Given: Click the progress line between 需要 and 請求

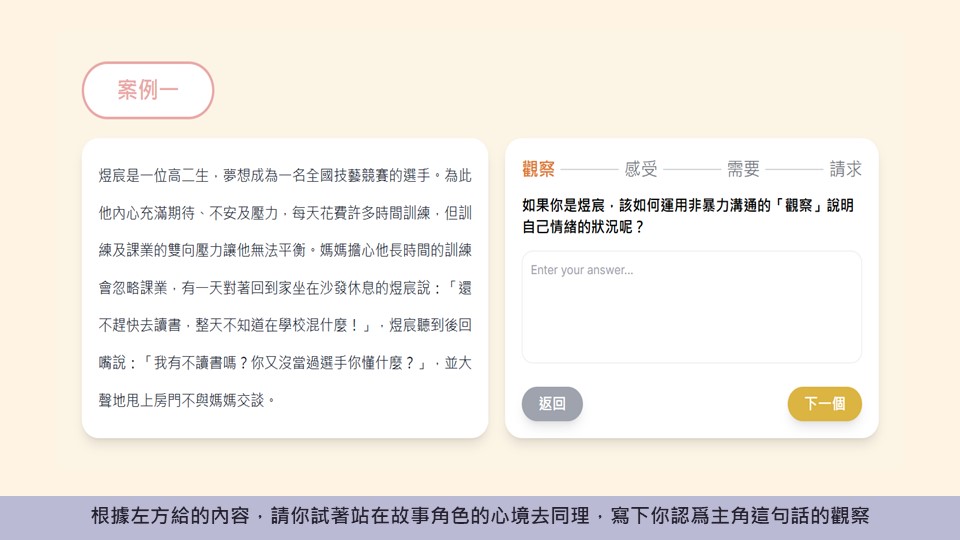Looking at the screenshot, I should (x=794, y=169).
